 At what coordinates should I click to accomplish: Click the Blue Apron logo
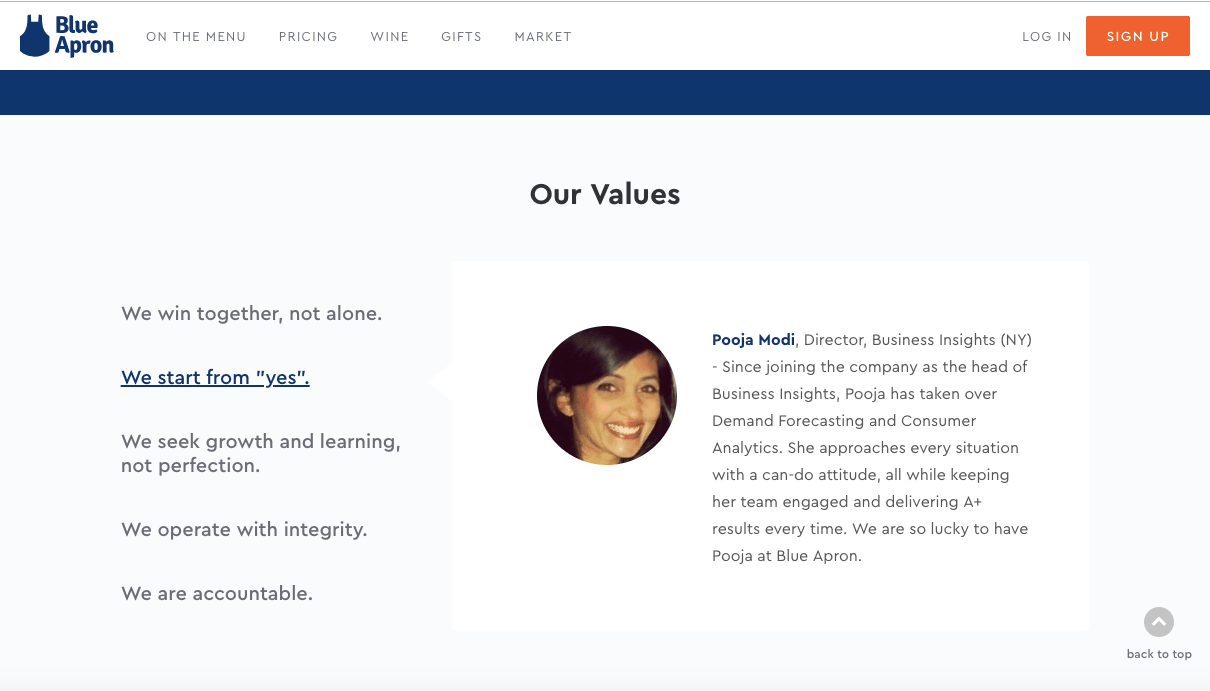click(x=67, y=36)
